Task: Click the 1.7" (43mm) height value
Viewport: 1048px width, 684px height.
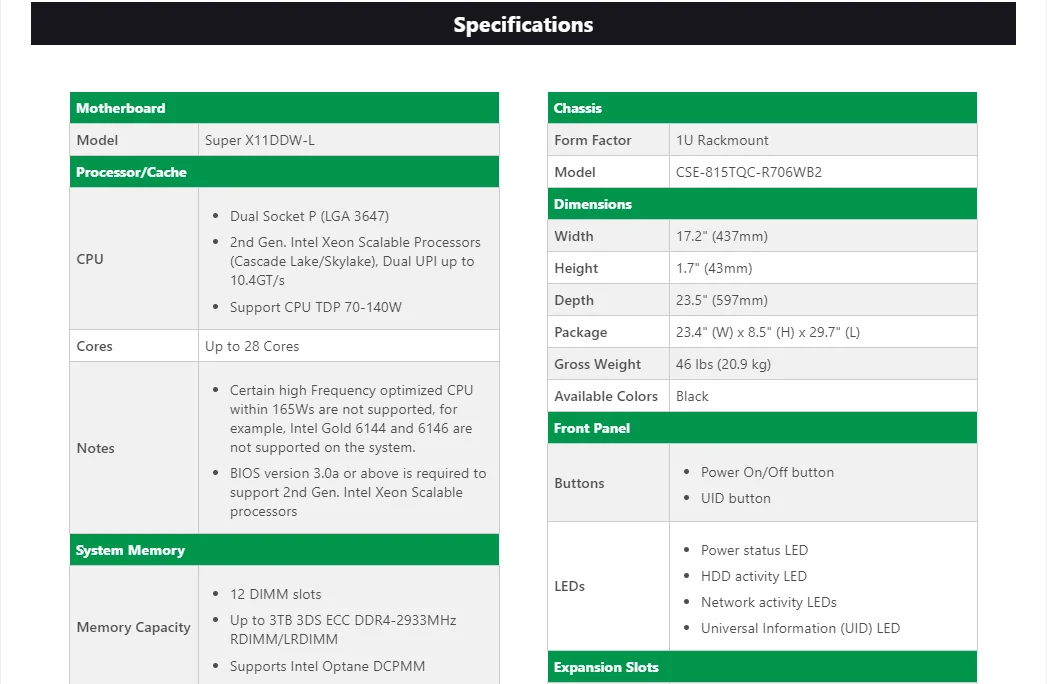Action: (x=714, y=269)
